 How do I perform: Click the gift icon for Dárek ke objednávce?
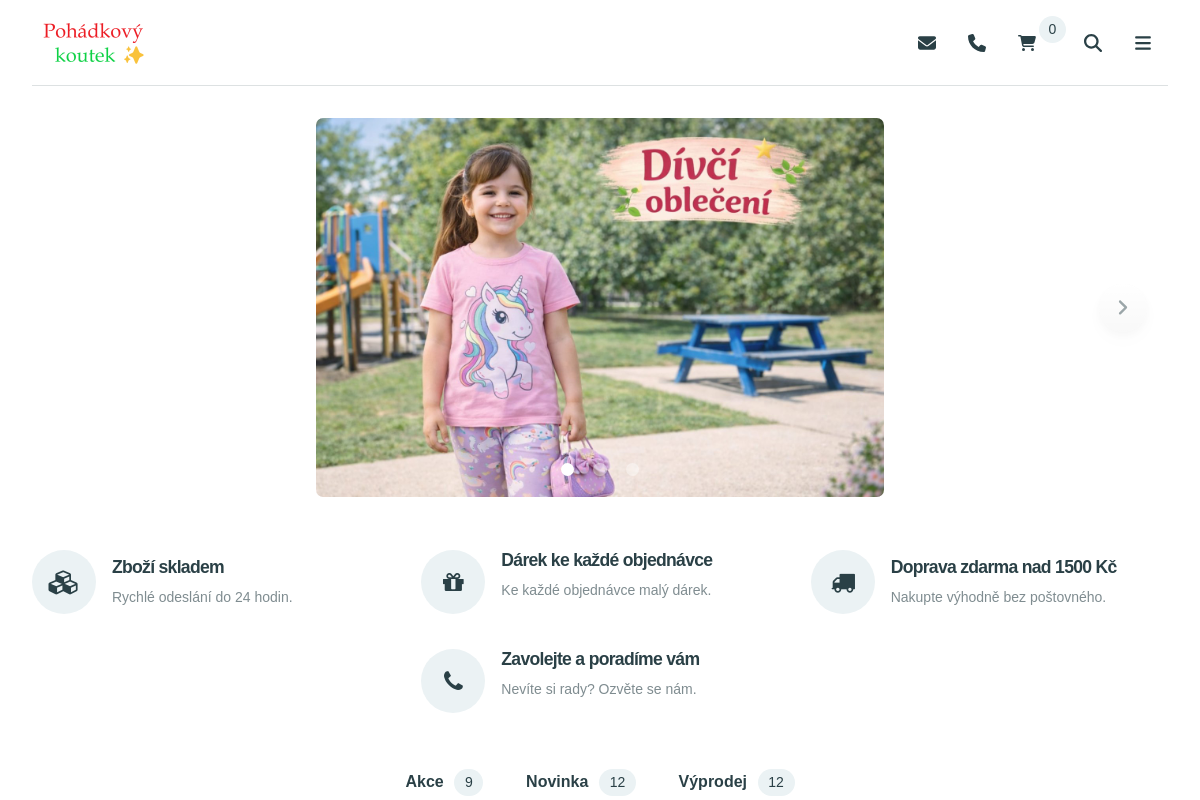pyautogui.click(x=453, y=582)
